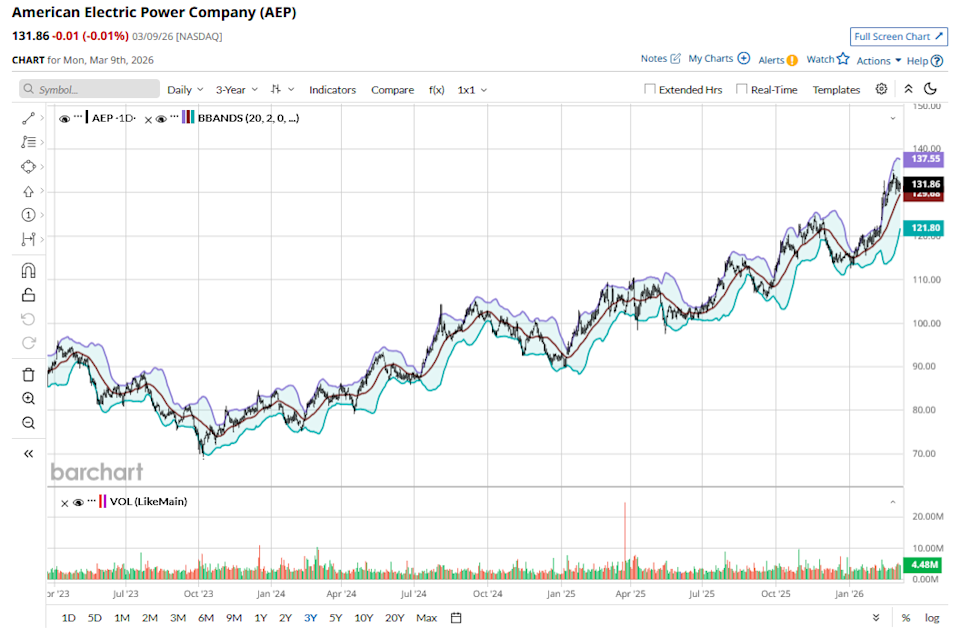960x637 pixels.
Task: Enable the Extended Hrs checkbox
Action: click(x=649, y=89)
